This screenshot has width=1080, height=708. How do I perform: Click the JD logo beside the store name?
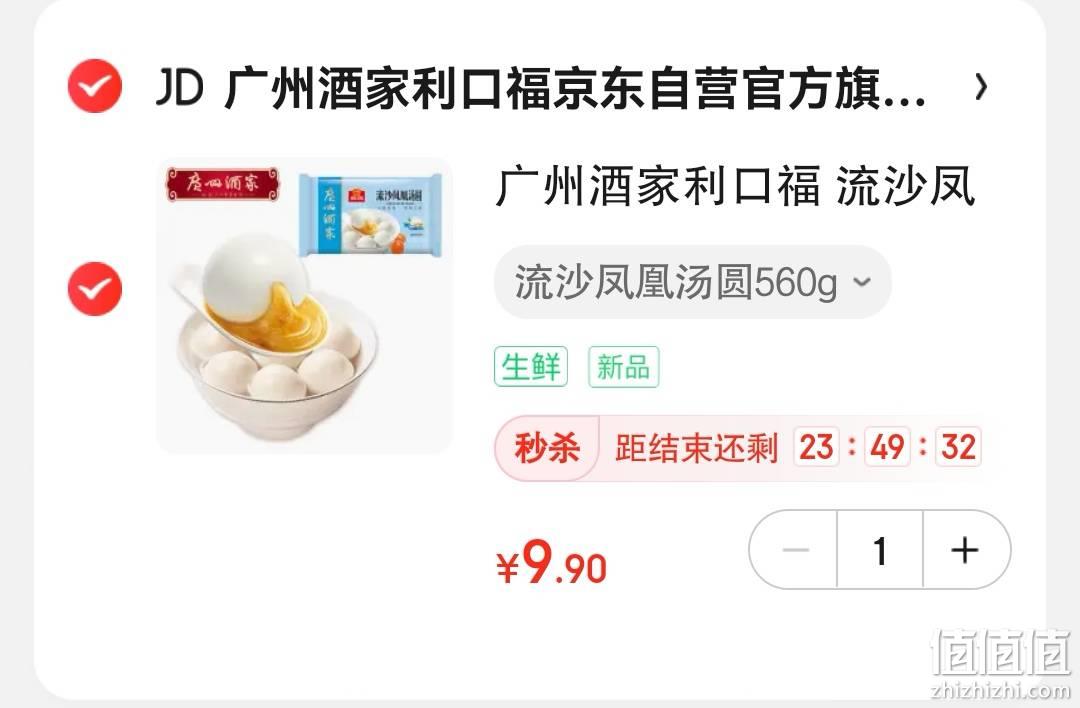(180, 87)
